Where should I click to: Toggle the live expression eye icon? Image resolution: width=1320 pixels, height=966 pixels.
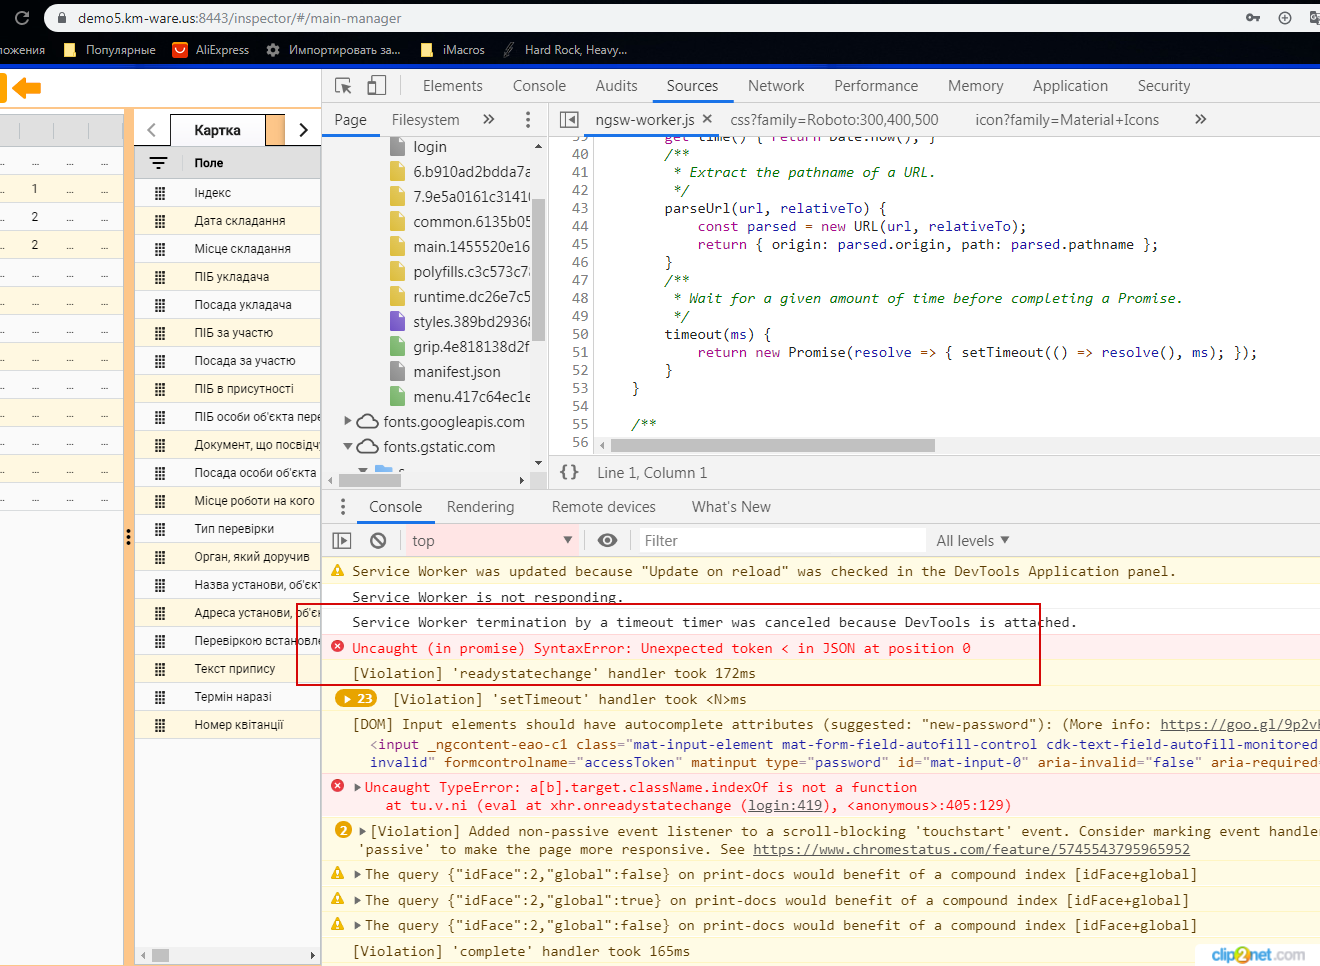(607, 540)
